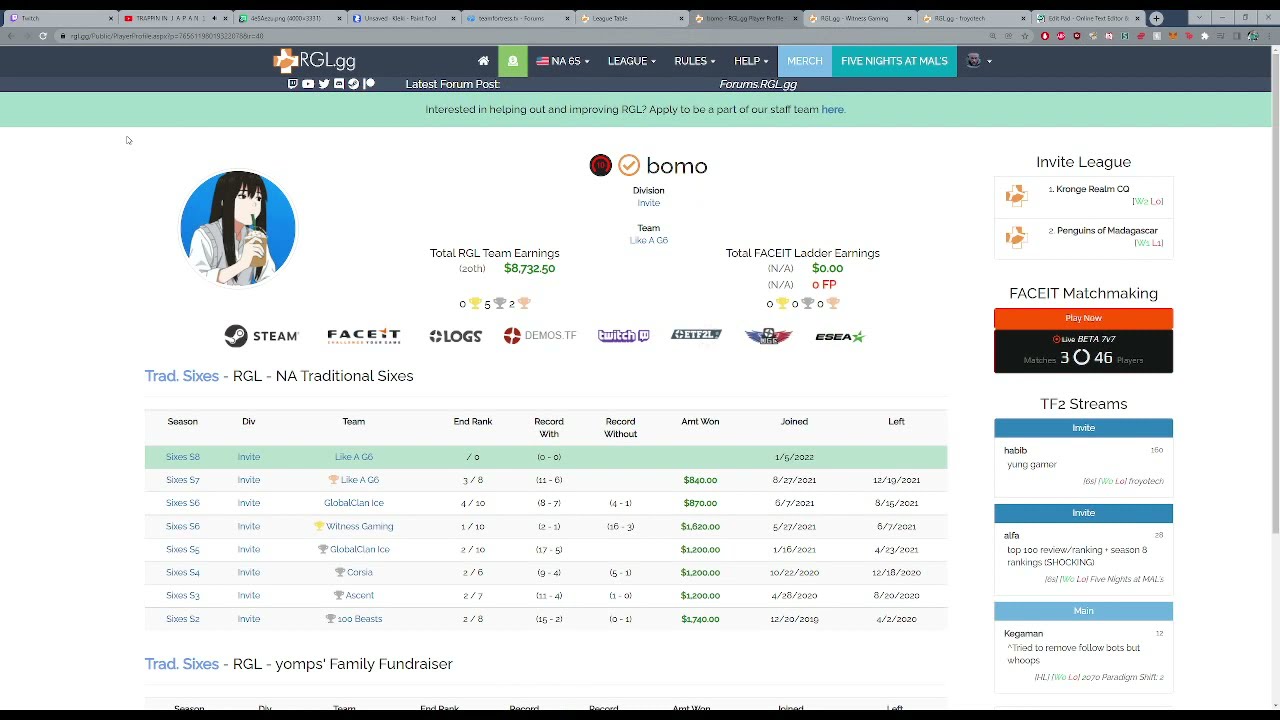Click Invite division link under Division
Screen dimensions: 1280x720
(649, 203)
